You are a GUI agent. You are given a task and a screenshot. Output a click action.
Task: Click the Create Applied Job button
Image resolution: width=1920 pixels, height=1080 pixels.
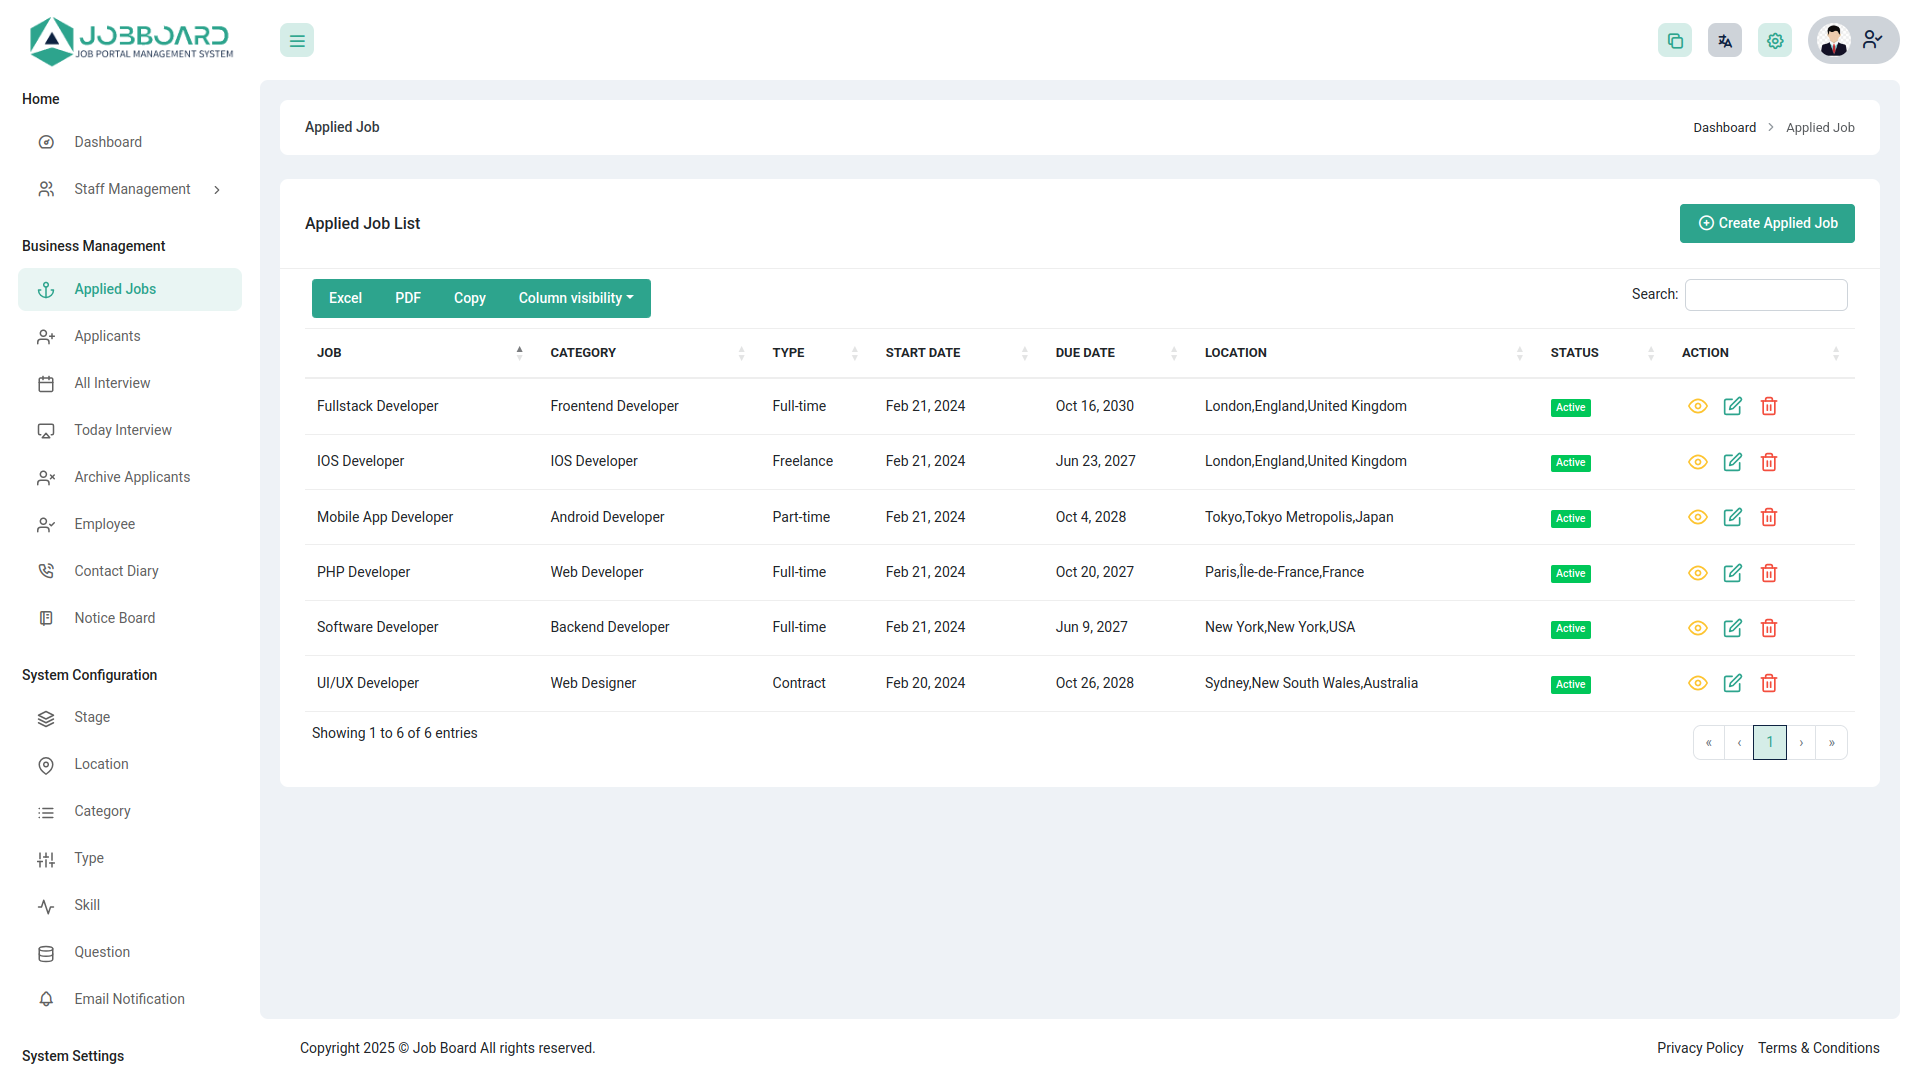[x=1766, y=223]
